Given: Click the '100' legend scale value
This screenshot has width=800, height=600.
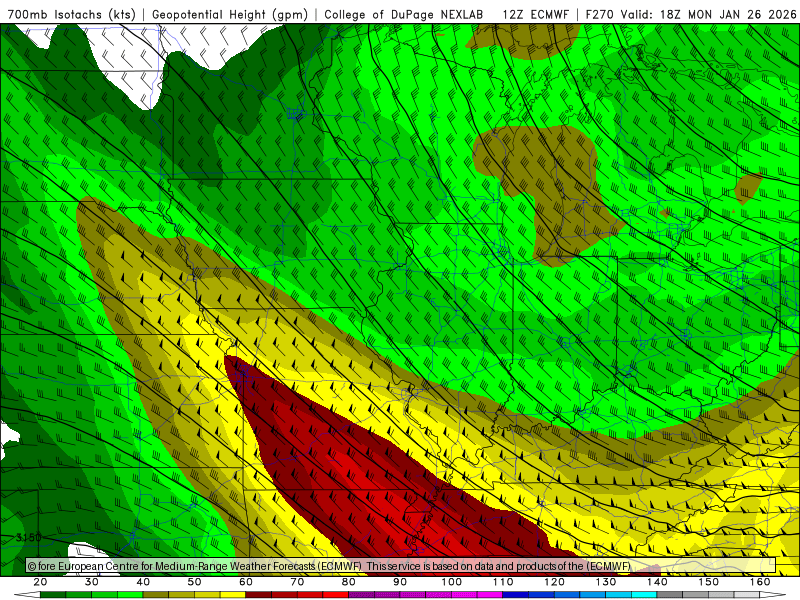Looking at the screenshot, I should [452, 582].
